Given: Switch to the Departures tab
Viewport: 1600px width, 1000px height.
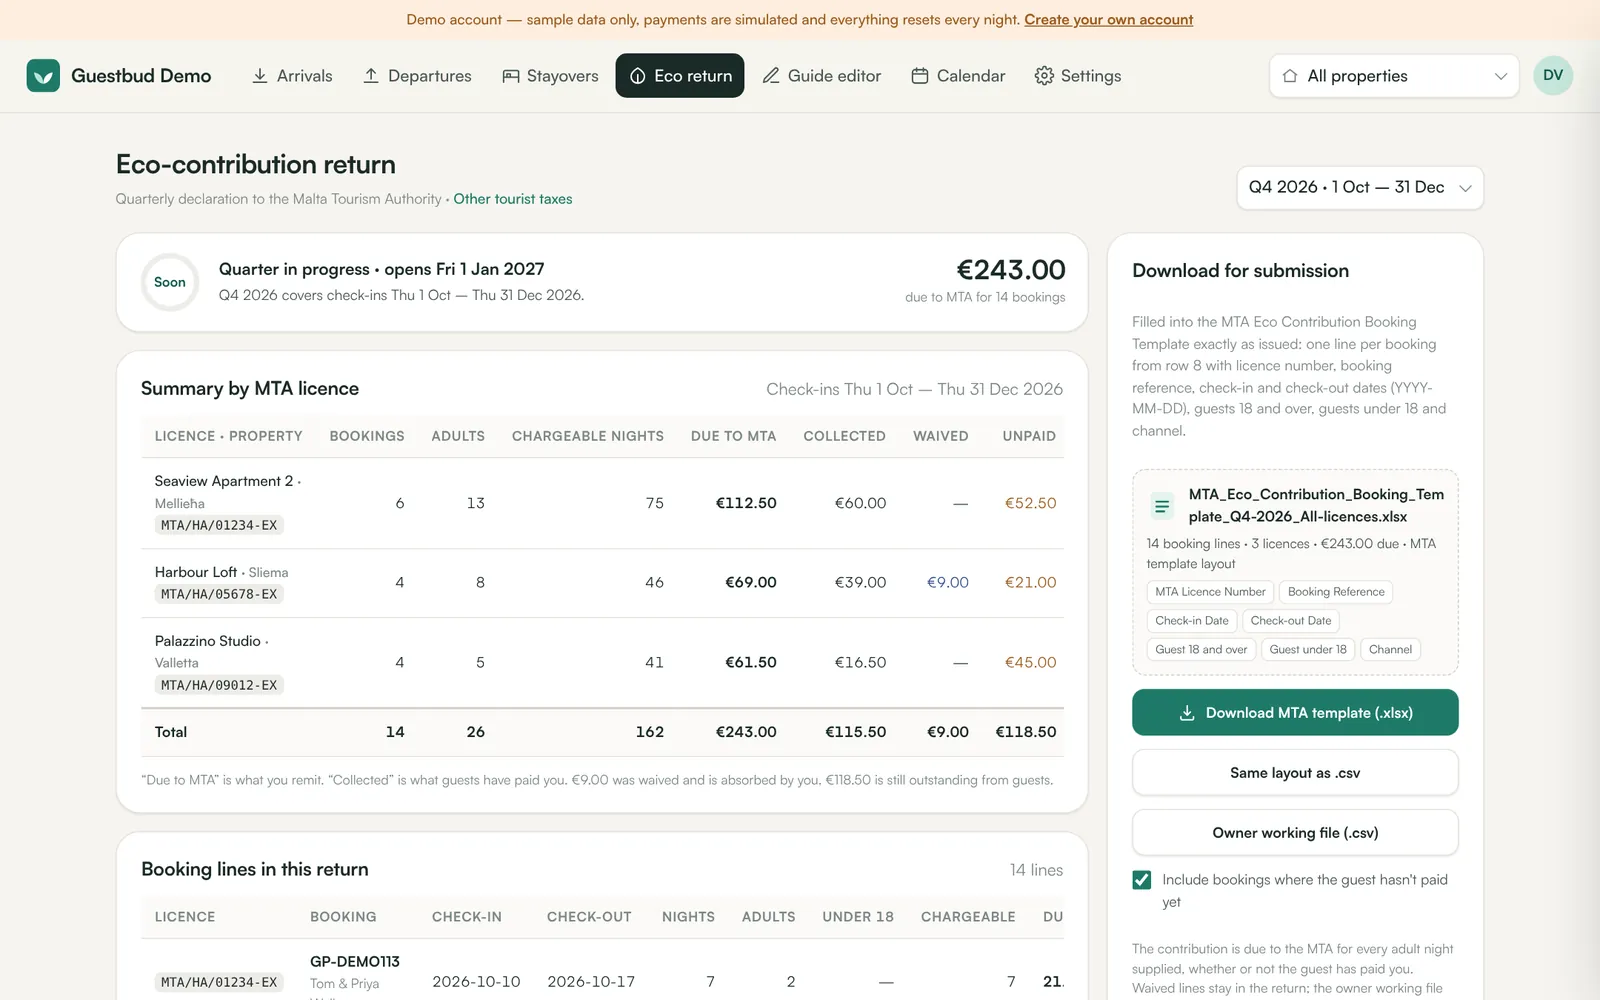Looking at the screenshot, I should [x=417, y=76].
